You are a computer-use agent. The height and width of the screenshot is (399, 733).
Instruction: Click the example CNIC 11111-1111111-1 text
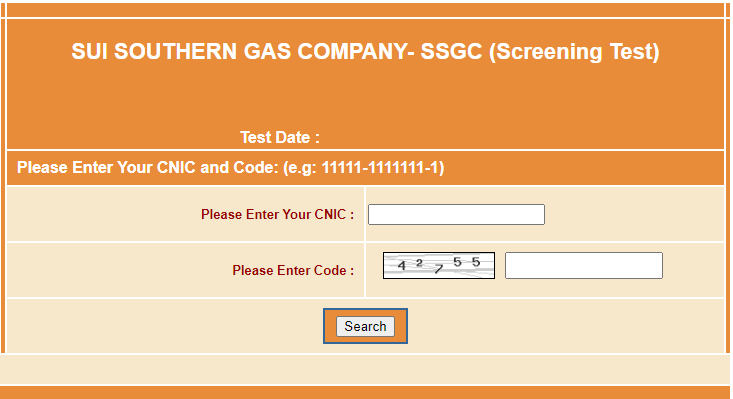(381, 167)
